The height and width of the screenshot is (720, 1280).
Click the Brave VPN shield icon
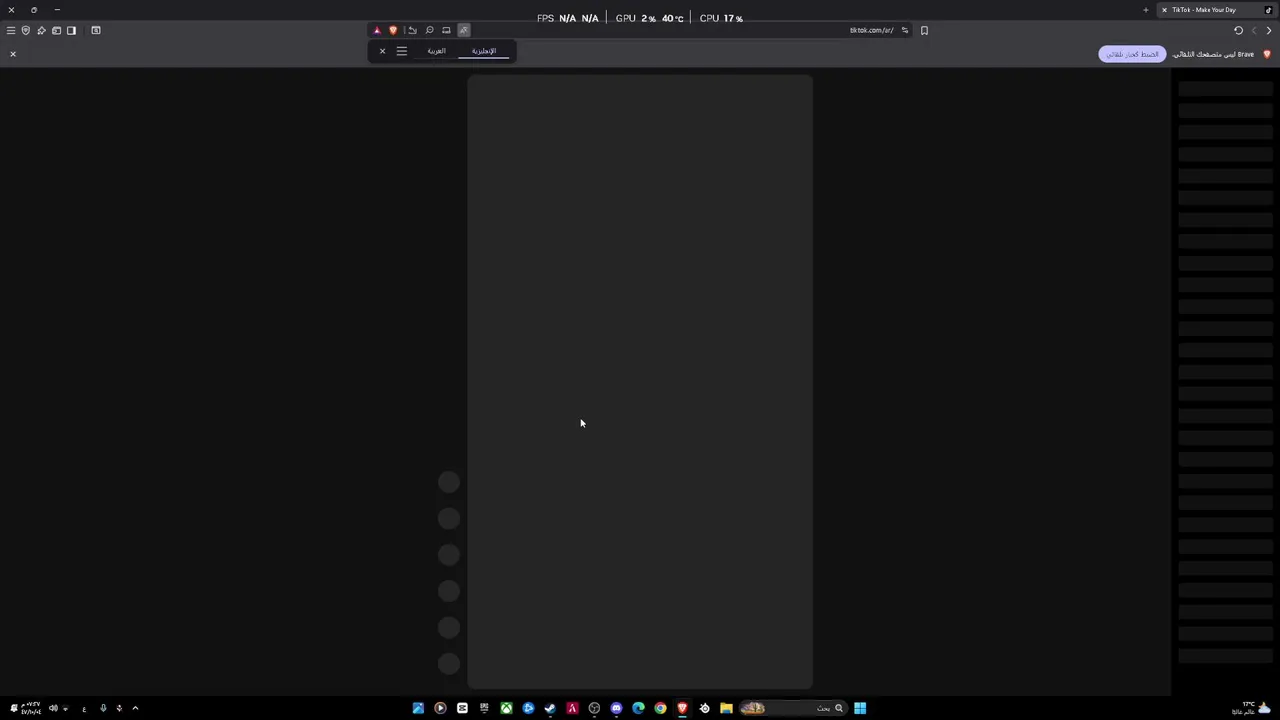tap(26, 30)
